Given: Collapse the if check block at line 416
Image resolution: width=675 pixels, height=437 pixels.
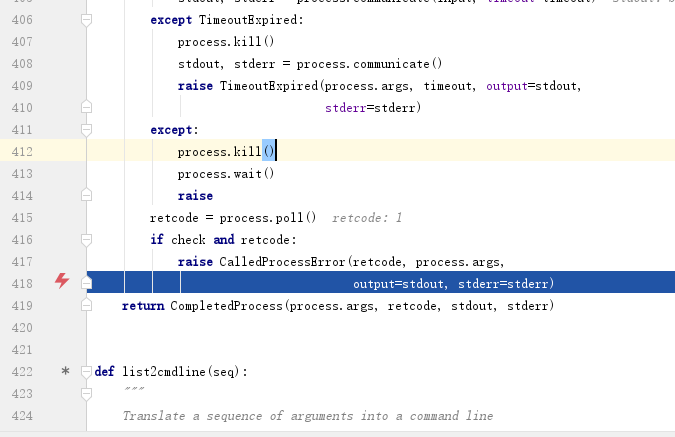Looking at the screenshot, I should pos(87,239).
